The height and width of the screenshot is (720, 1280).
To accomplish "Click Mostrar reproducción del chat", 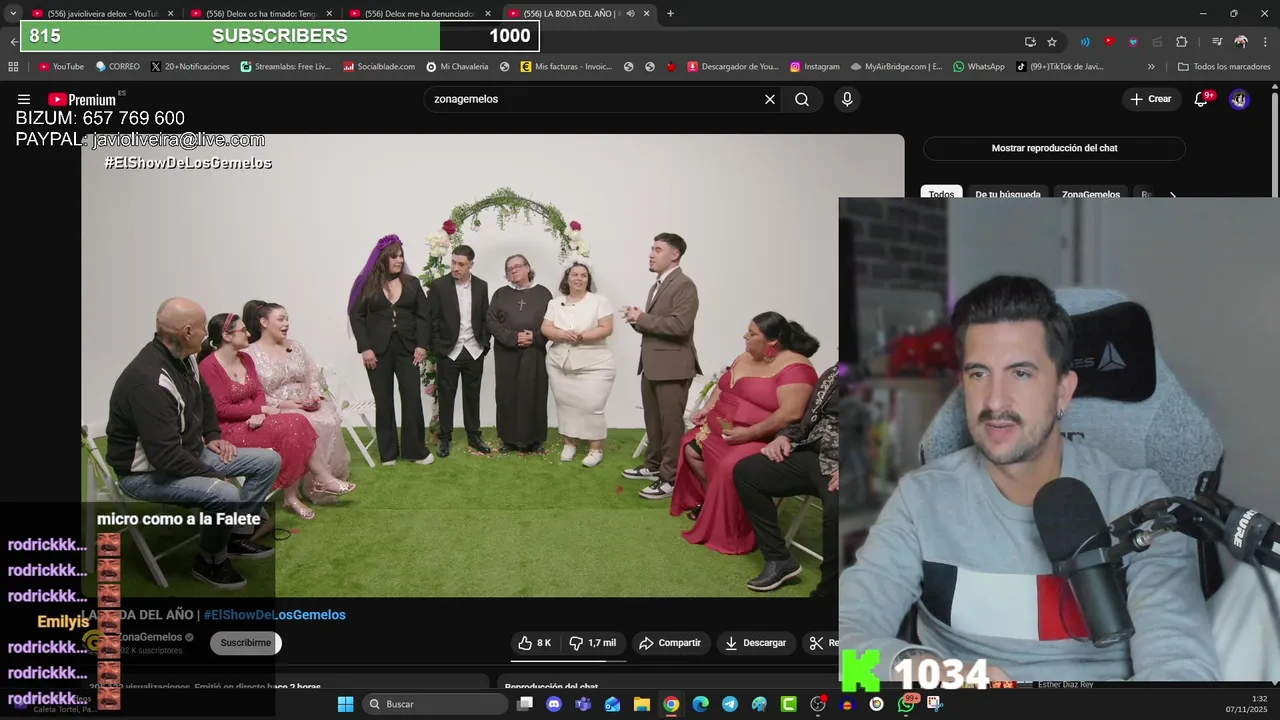I will [x=1054, y=148].
